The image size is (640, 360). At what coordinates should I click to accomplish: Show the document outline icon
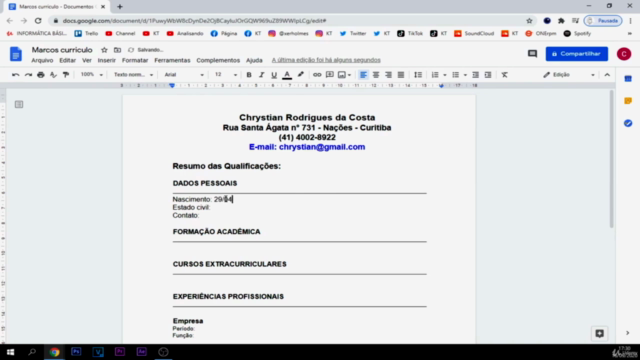pyautogui.click(x=19, y=104)
